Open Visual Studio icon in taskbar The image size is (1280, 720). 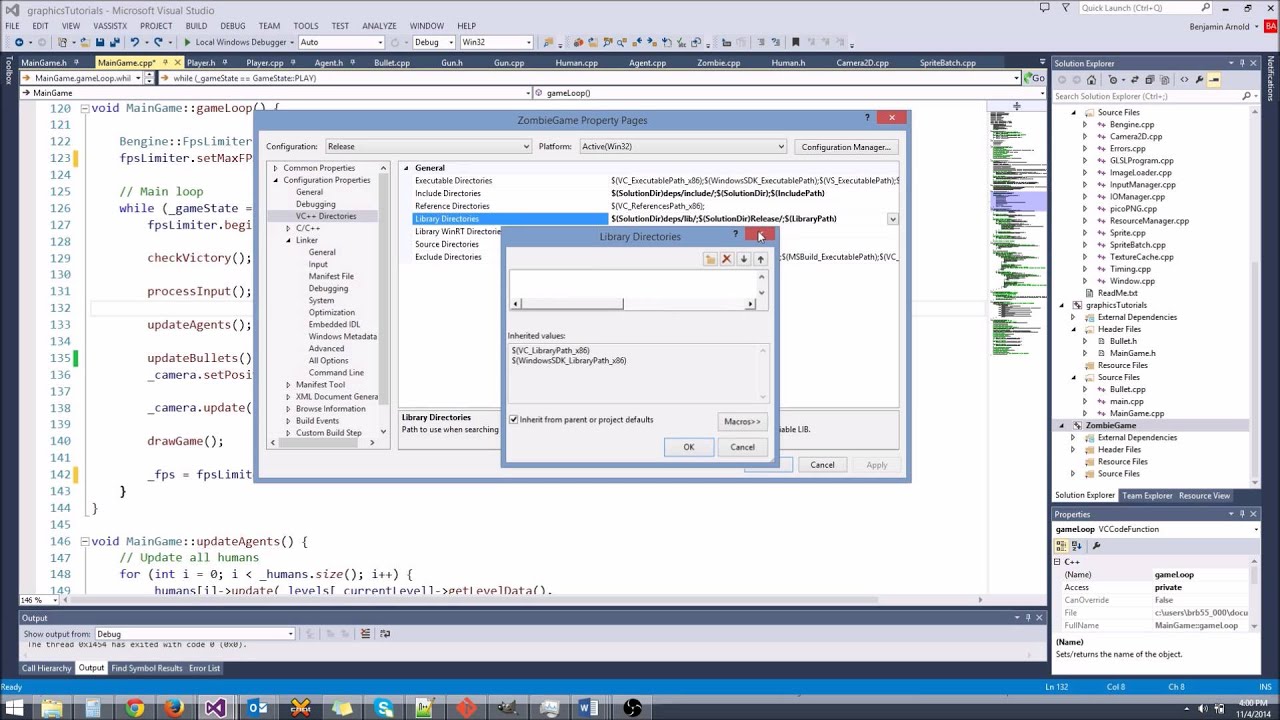216,708
